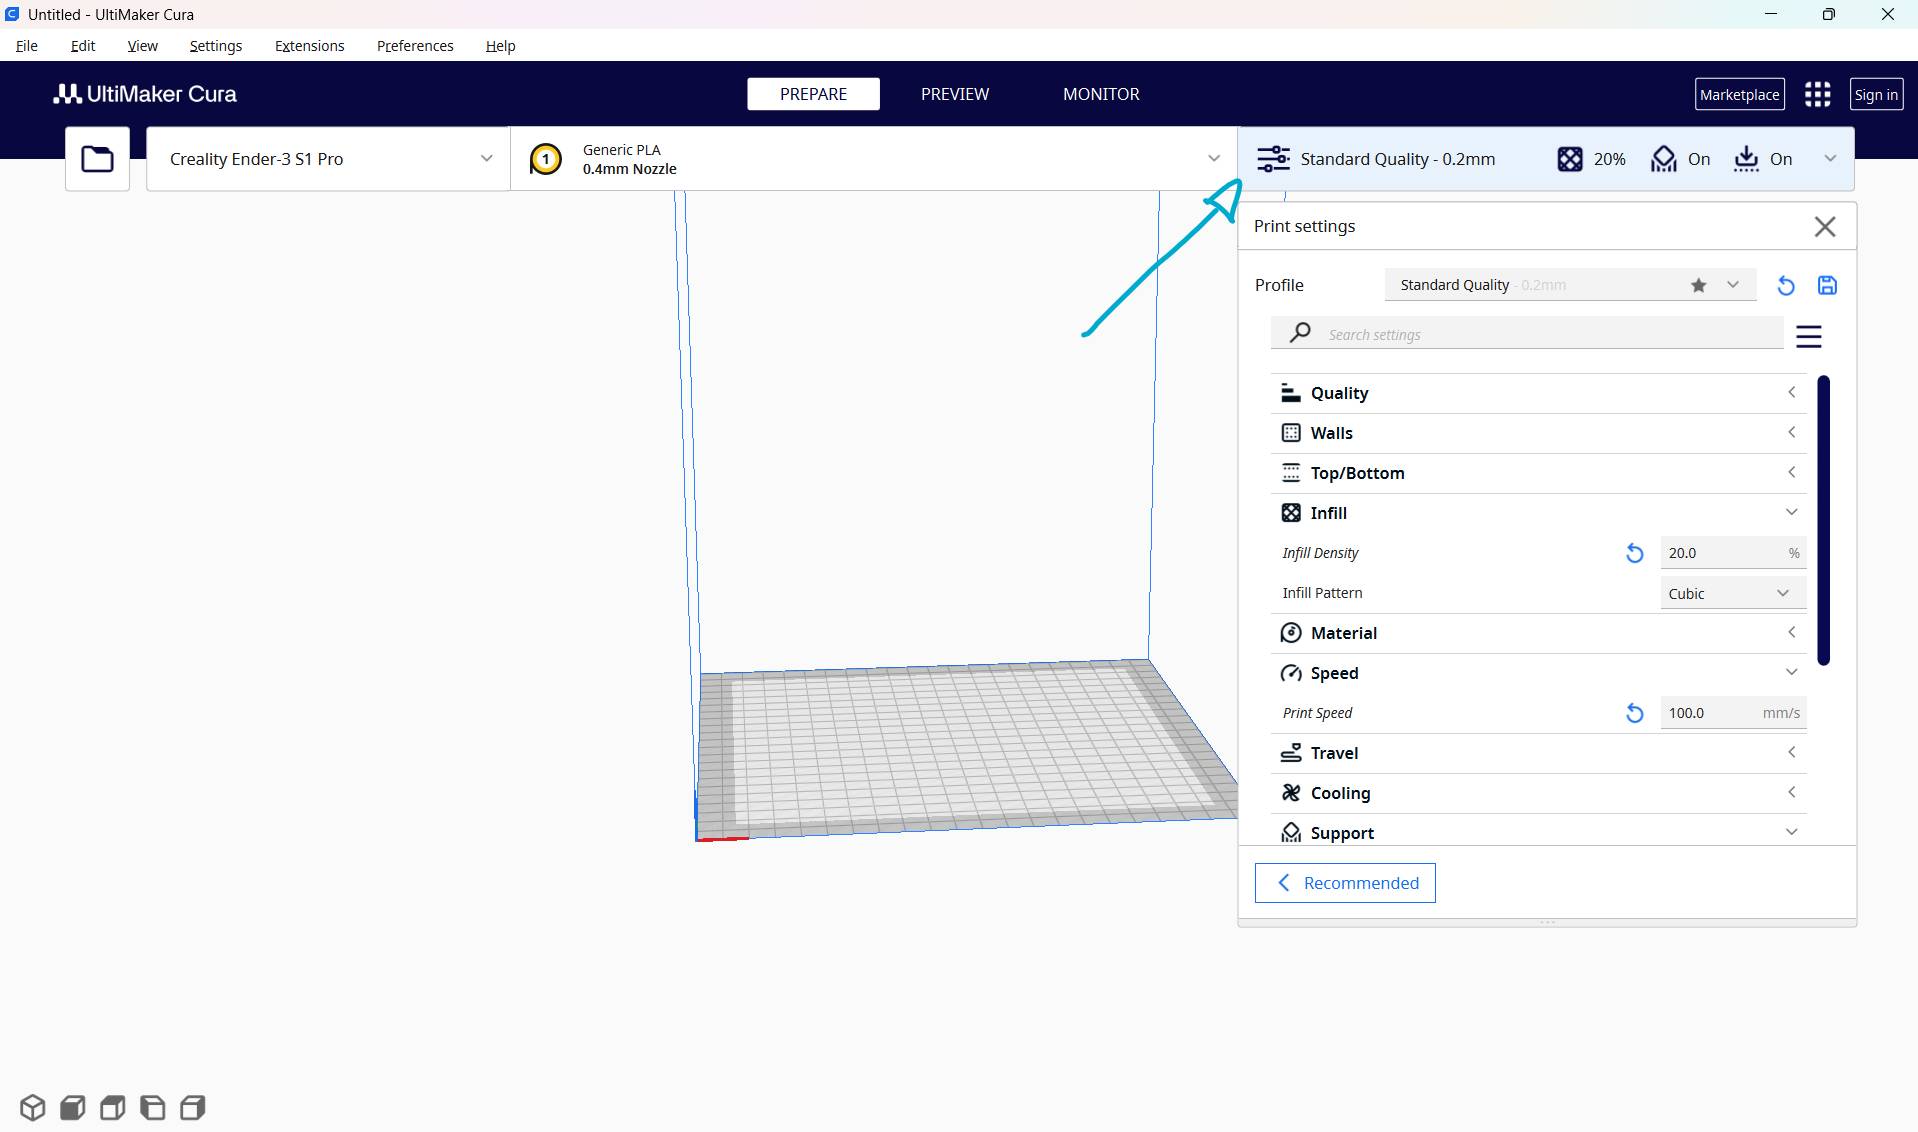The height and width of the screenshot is (1132, 1918).
Task: Reset the profile changes
Action: (x=1786, y=285)
